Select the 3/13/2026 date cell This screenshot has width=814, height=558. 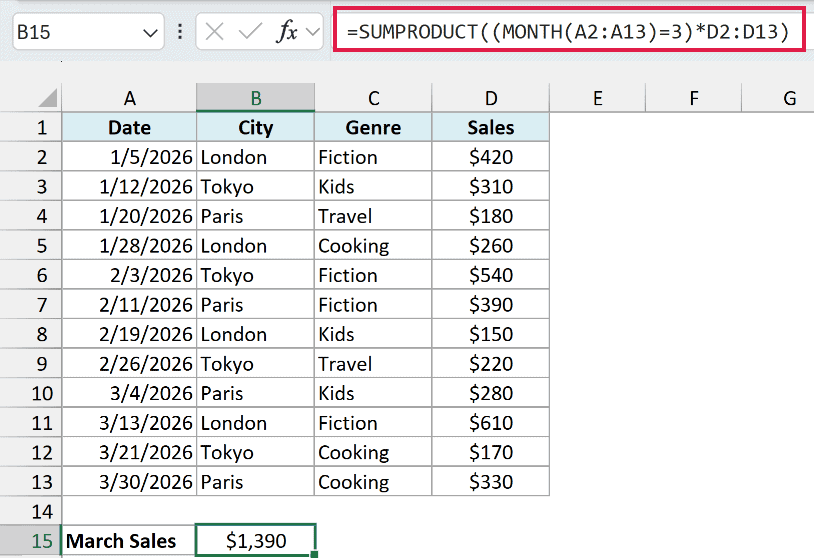[x=129, y=423]
